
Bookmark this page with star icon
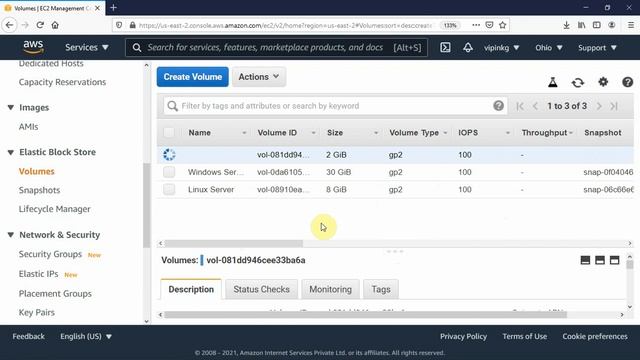point(502,25)
